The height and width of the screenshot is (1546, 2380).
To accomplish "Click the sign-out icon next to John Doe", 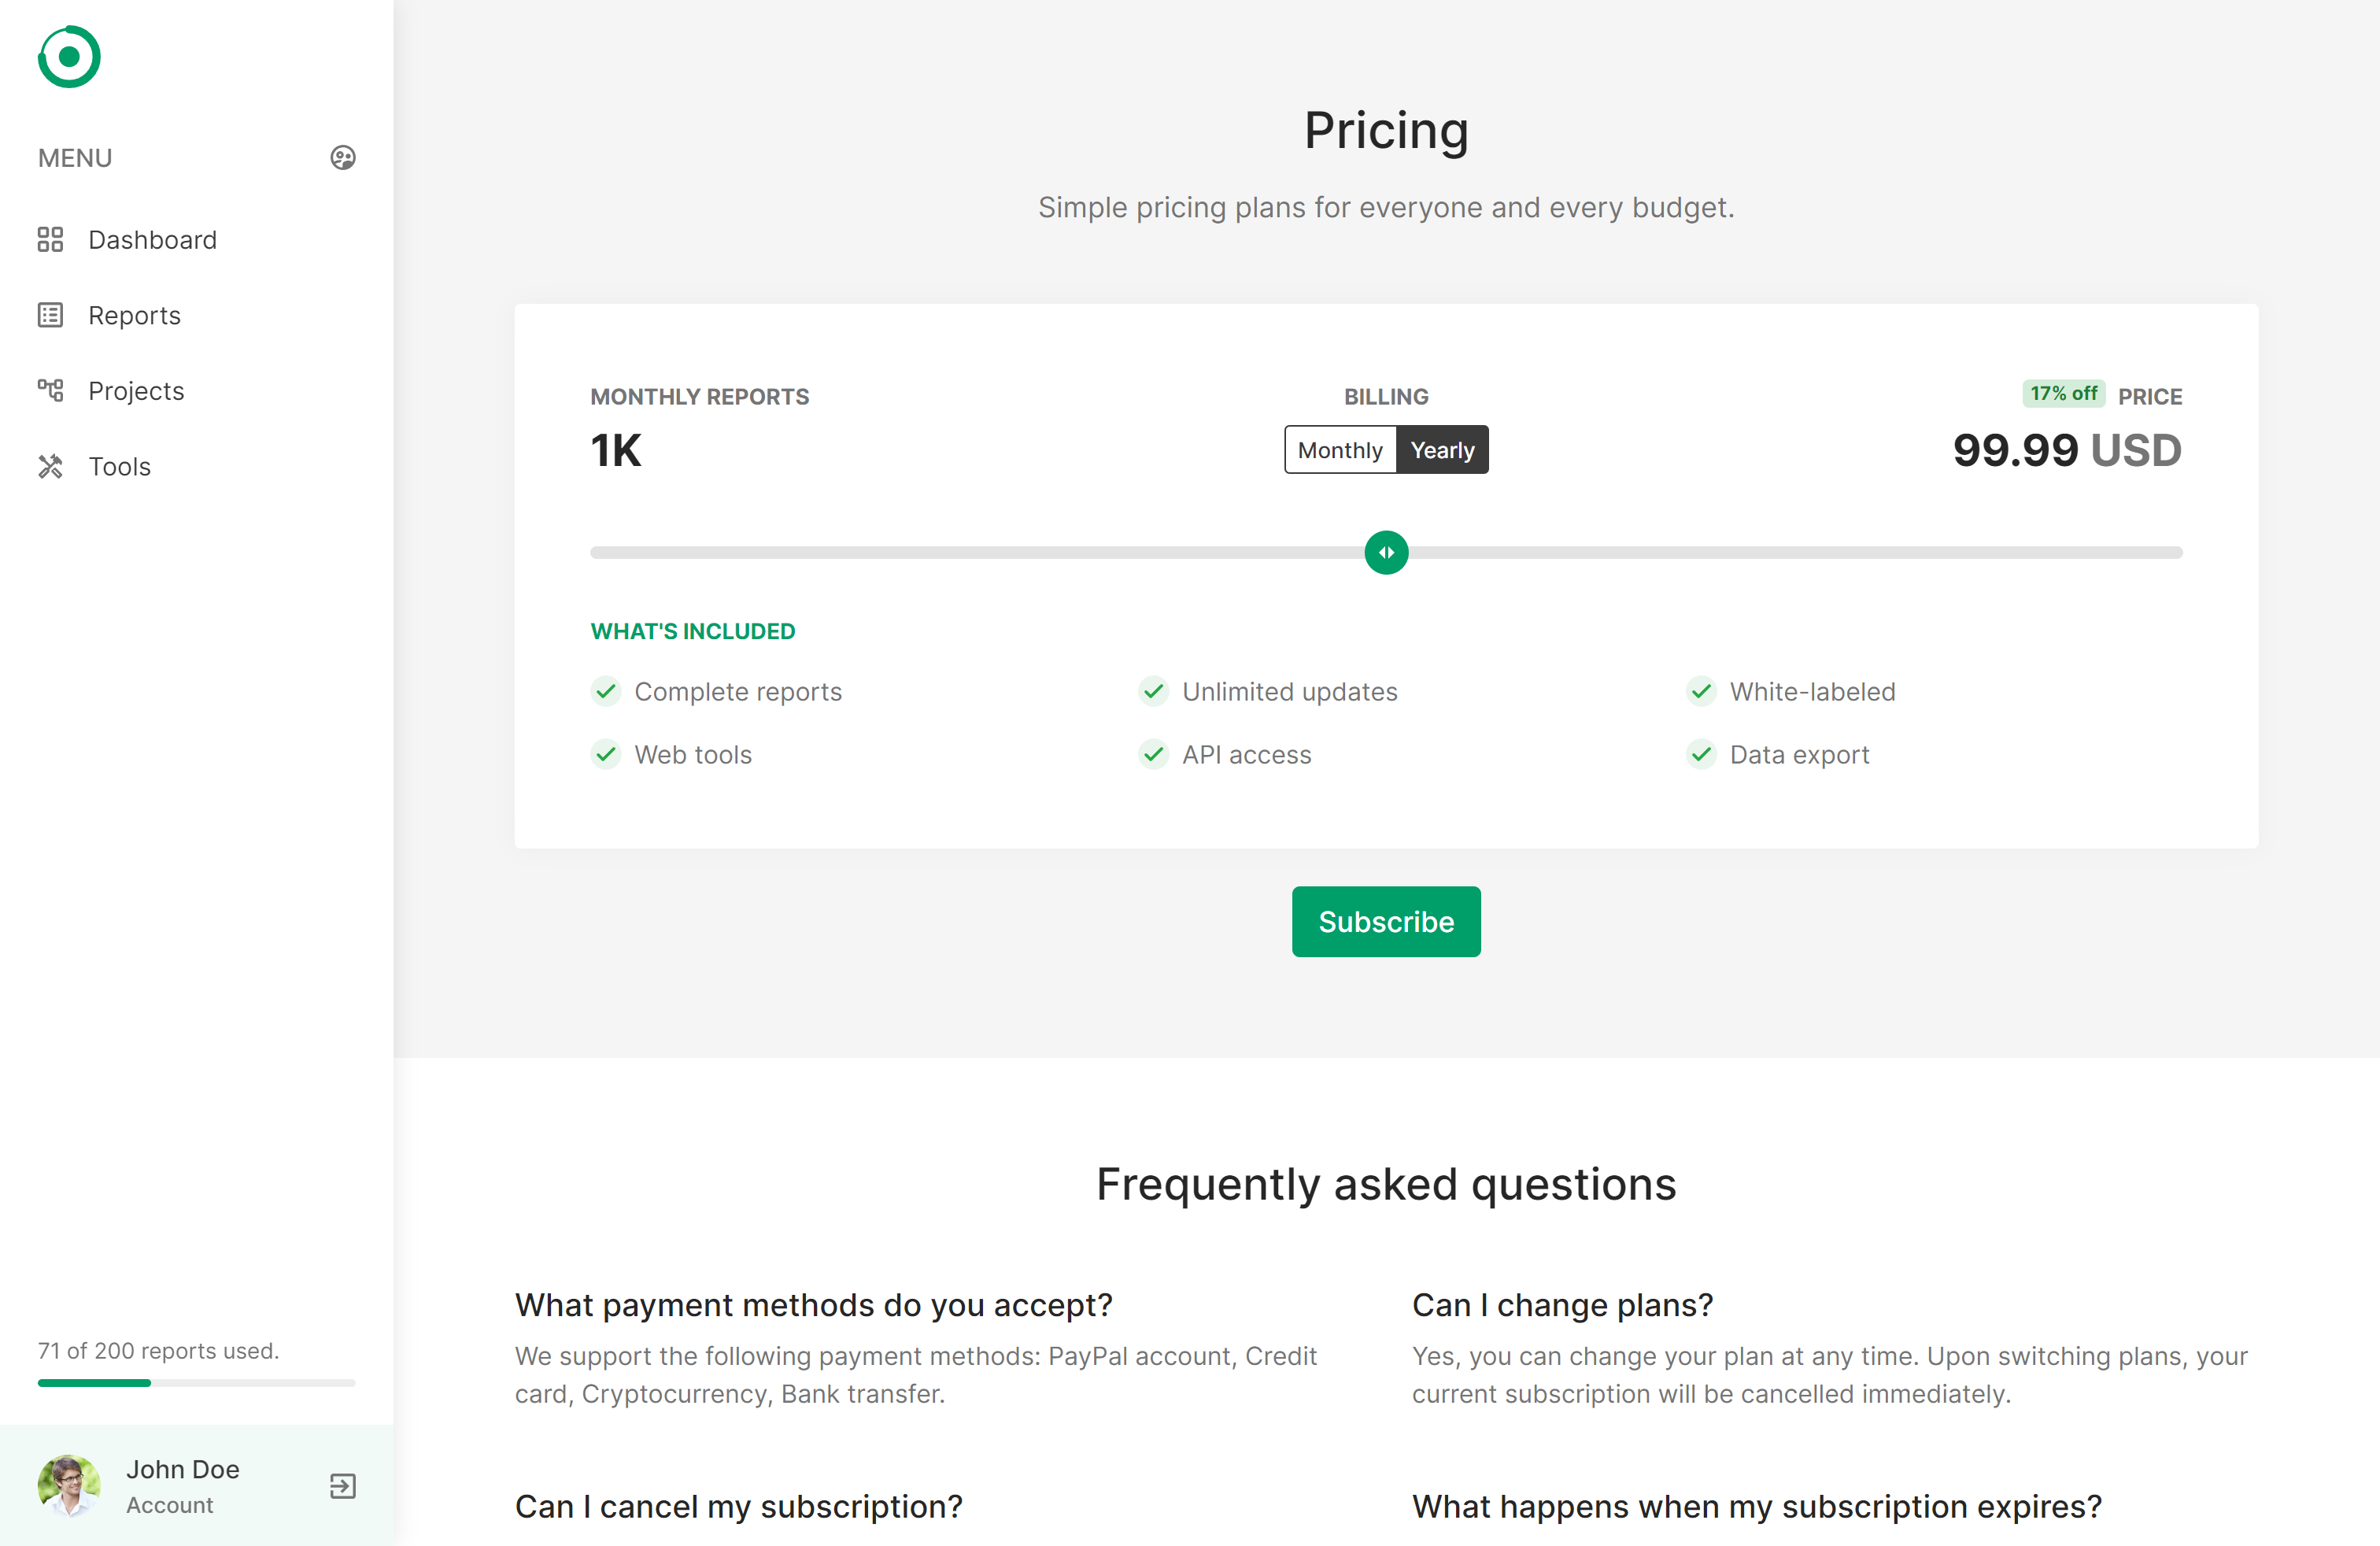I will pos(342,1486).
